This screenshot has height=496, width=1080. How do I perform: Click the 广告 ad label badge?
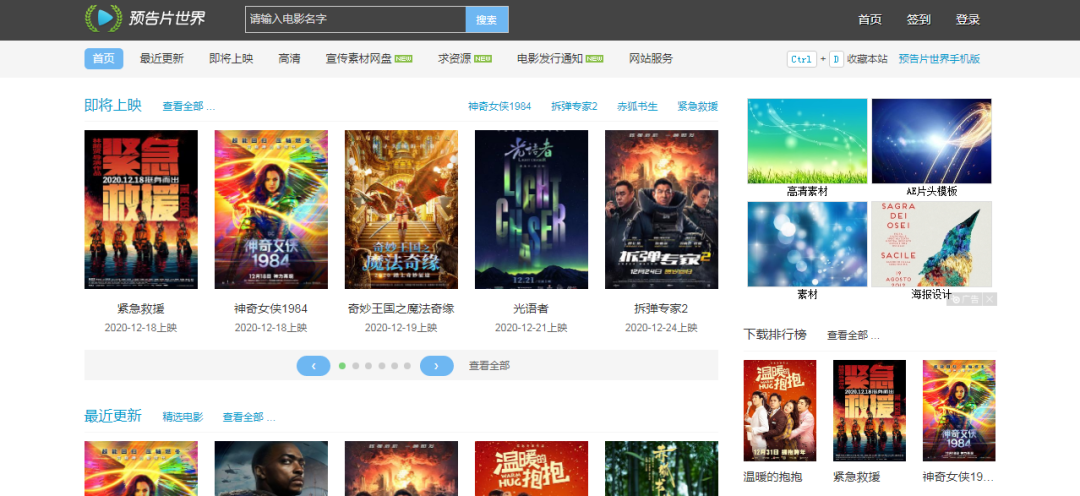pyautogui.click(x=965, y=299)
